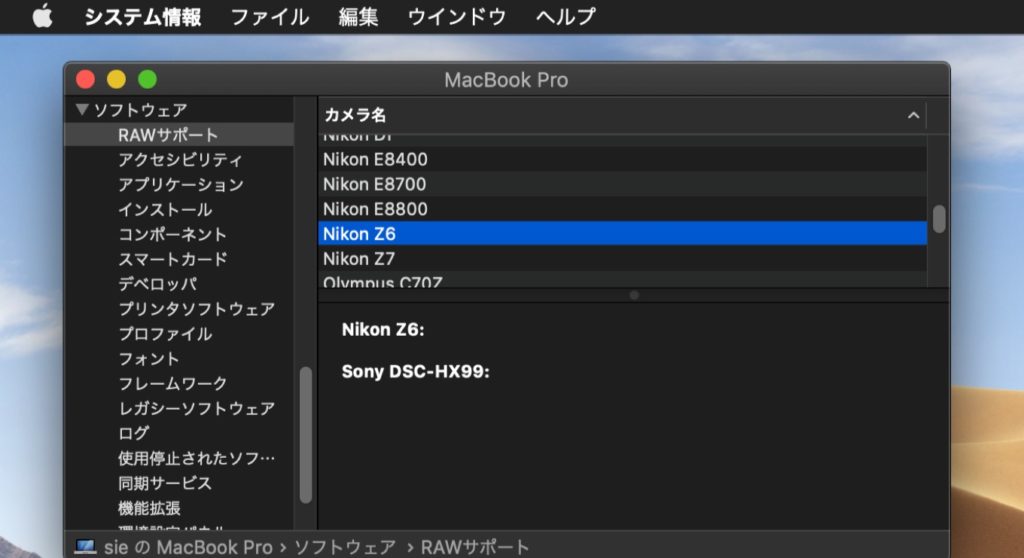Click the camera list scrollbar thumb
1024x558 pixels.
pyautogui.click(x=939, y=219)
